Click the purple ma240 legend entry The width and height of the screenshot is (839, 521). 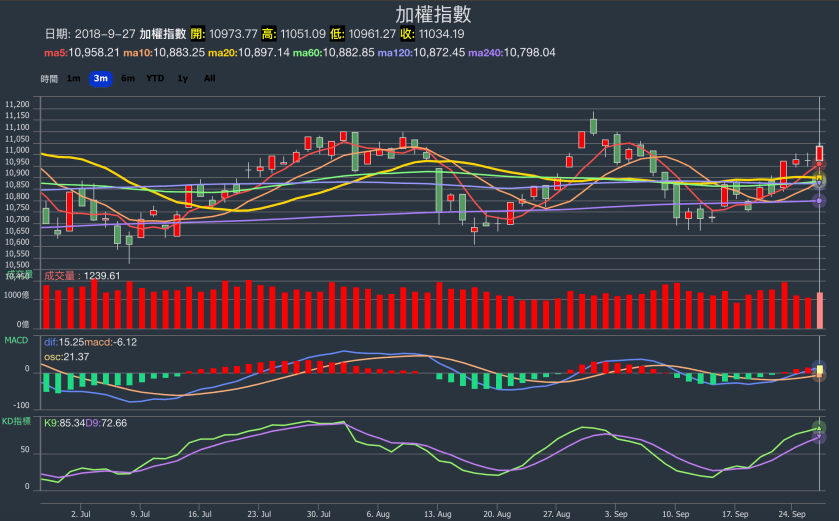coord(511,52)
